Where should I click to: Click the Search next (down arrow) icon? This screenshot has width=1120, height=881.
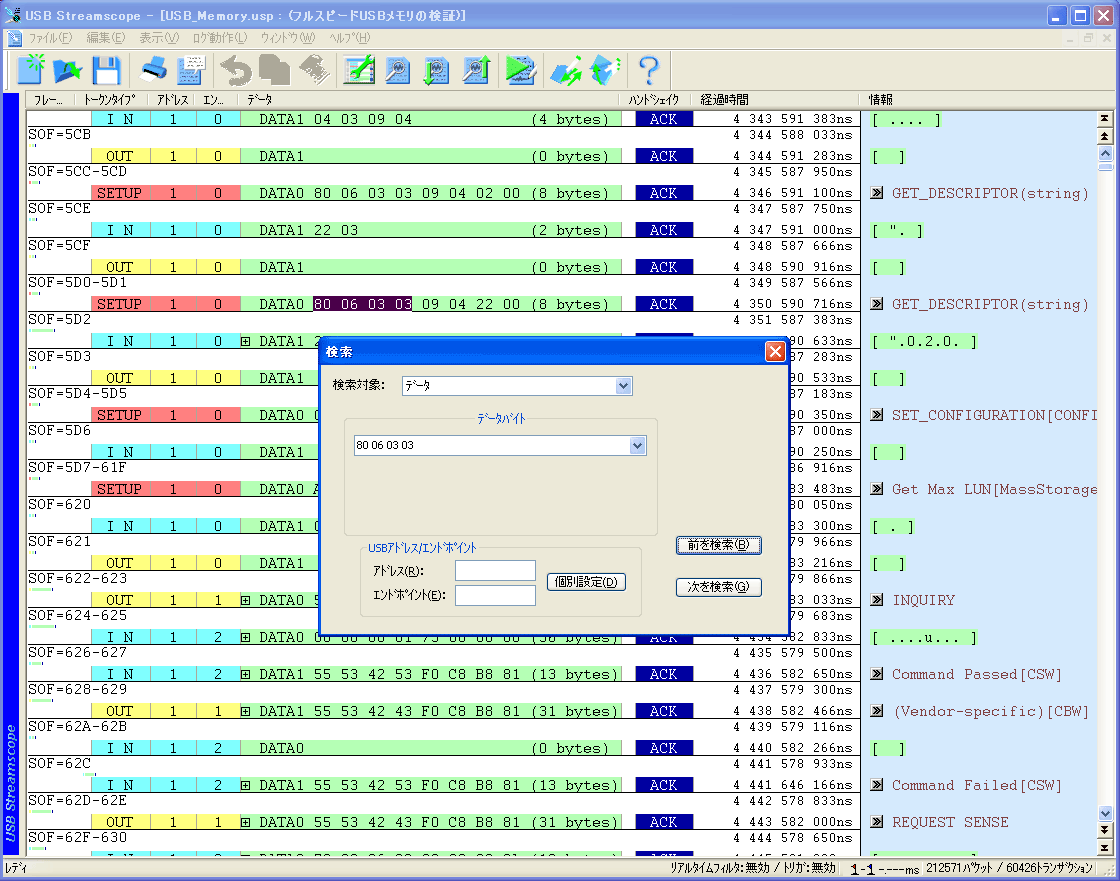tap(436, 70)
